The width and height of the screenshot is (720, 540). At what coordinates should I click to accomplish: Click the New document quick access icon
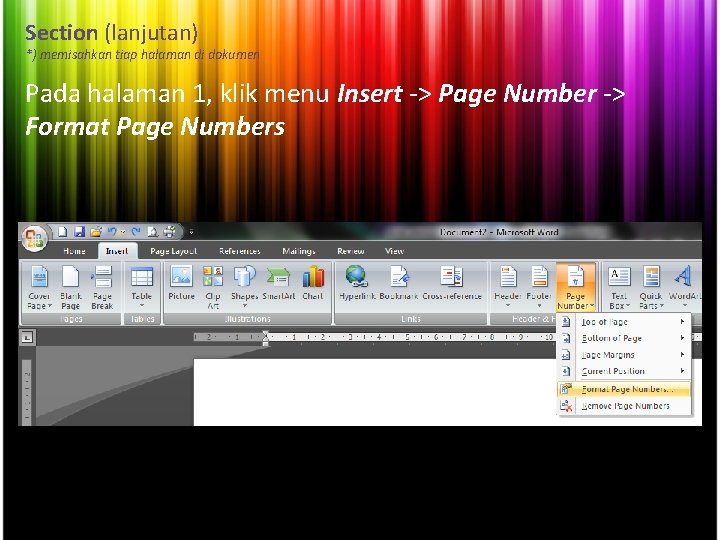click(x=62, y=232)
